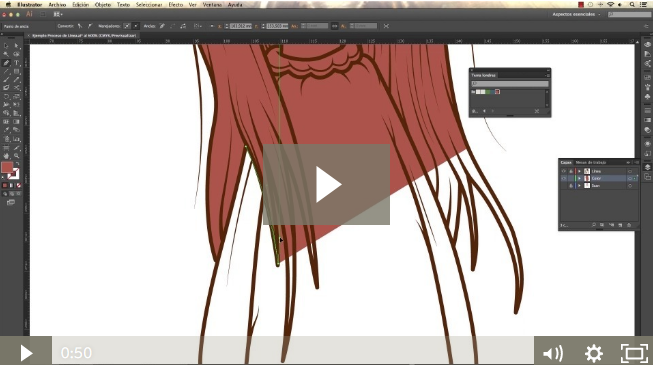Select the Pencil tool
The height and width of the screenshot is (365, 653).
coord(16,80)
